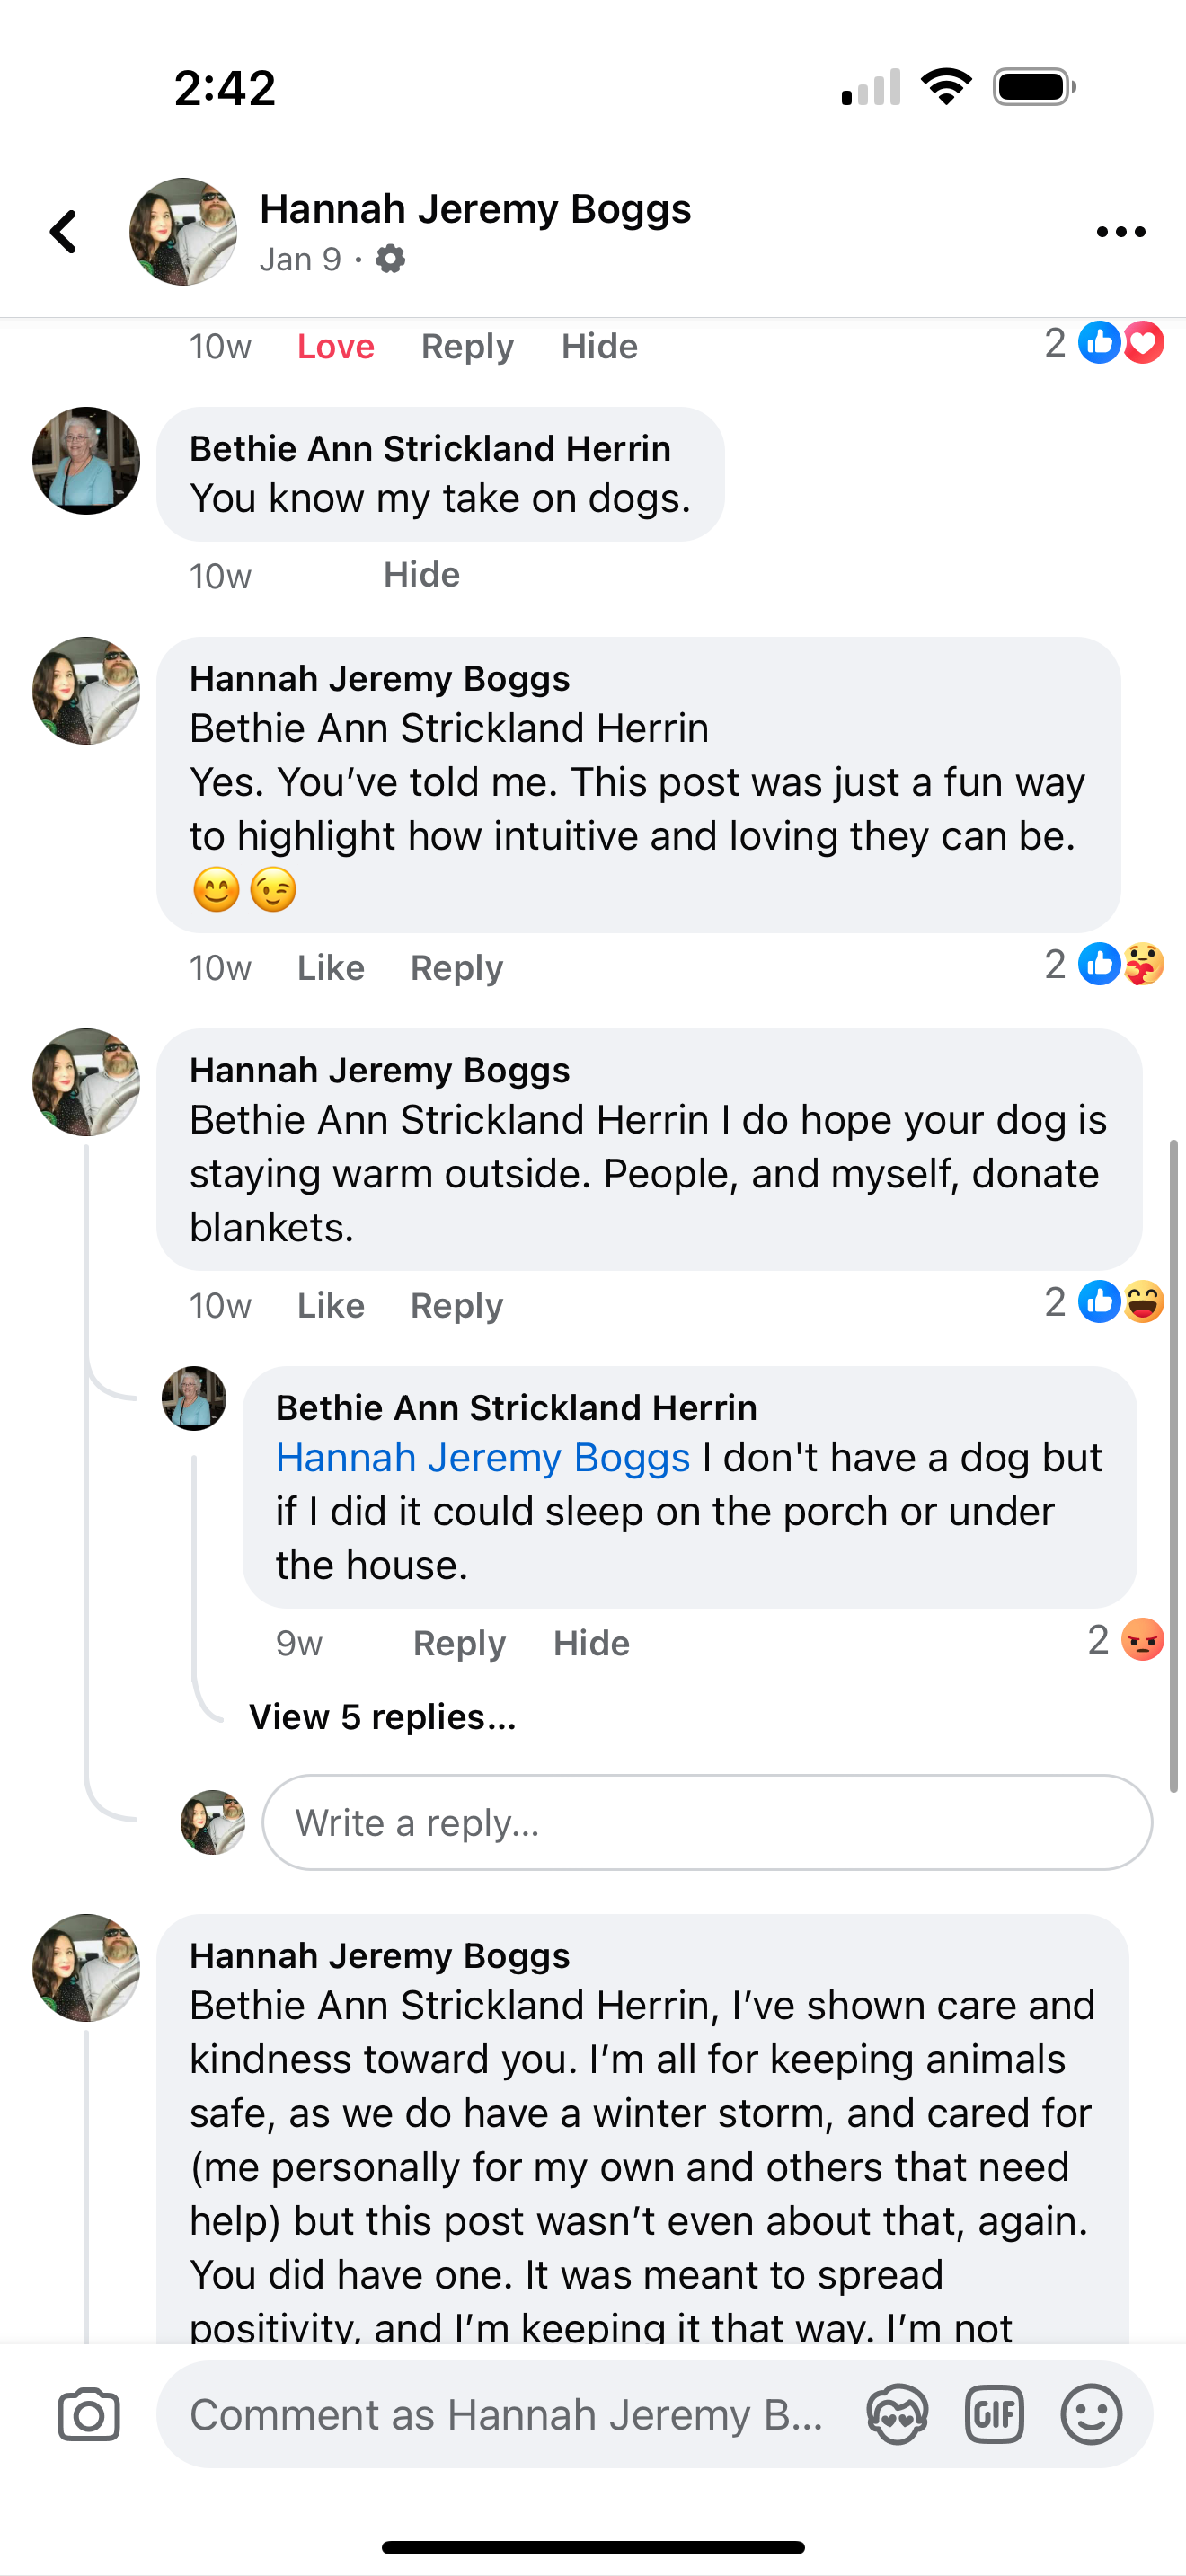Open the blue Hannah Jeremy Boggs mention
The width and height of the screenshot is (1186, 2576).
pyautogui.click(x=482, y=1458)
